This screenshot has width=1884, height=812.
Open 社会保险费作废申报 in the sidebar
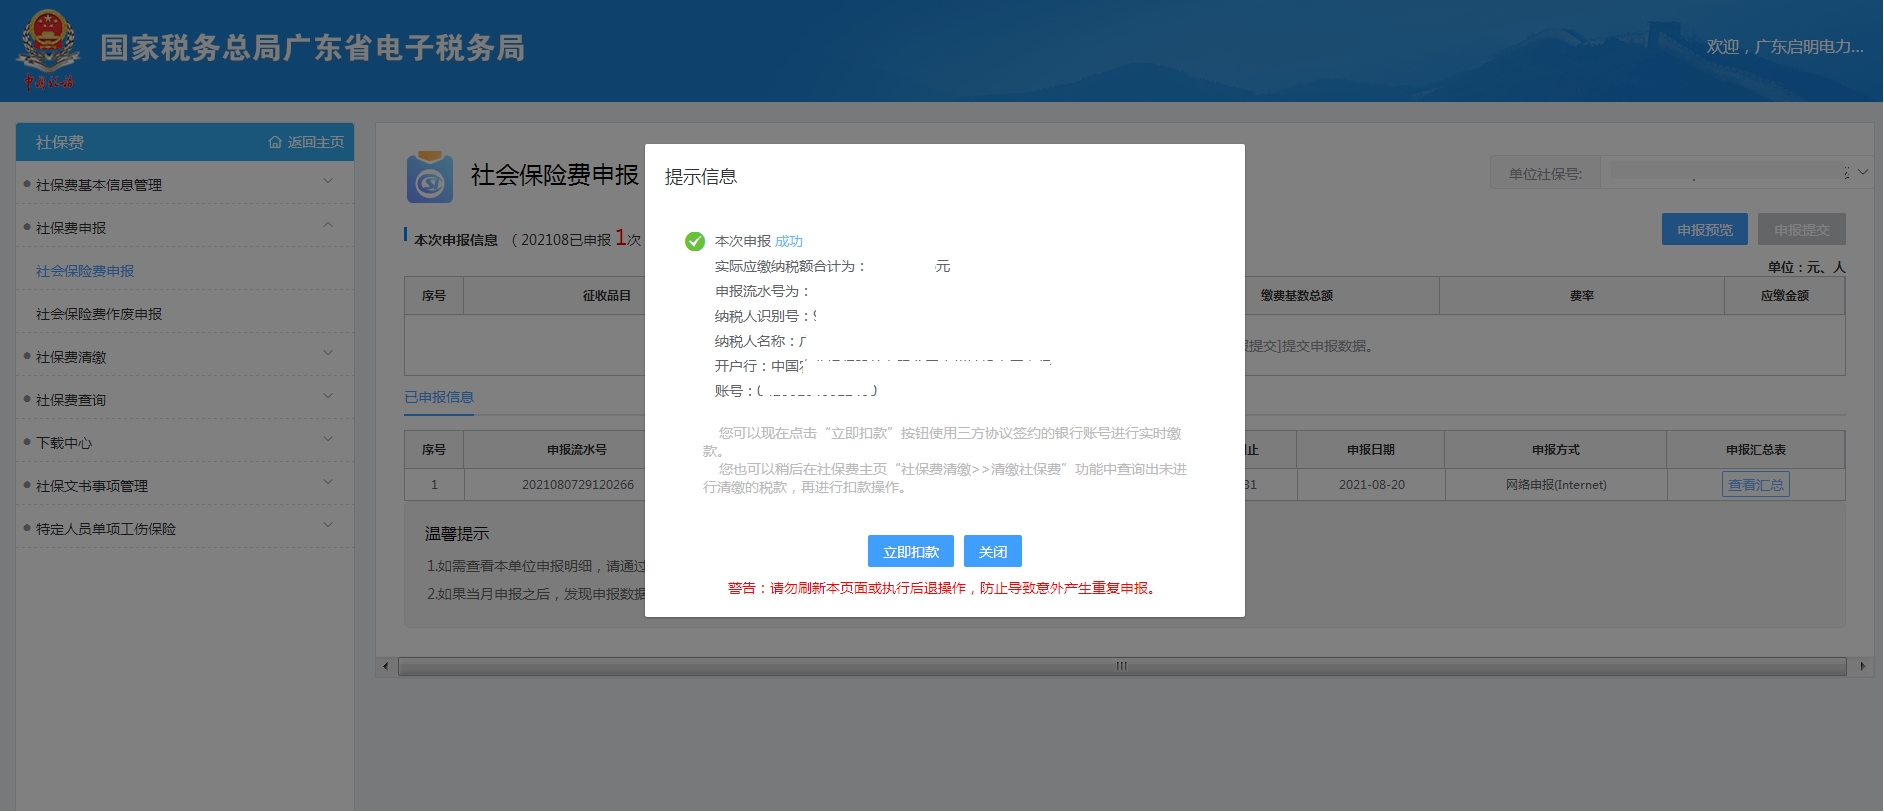coord(99,314)
